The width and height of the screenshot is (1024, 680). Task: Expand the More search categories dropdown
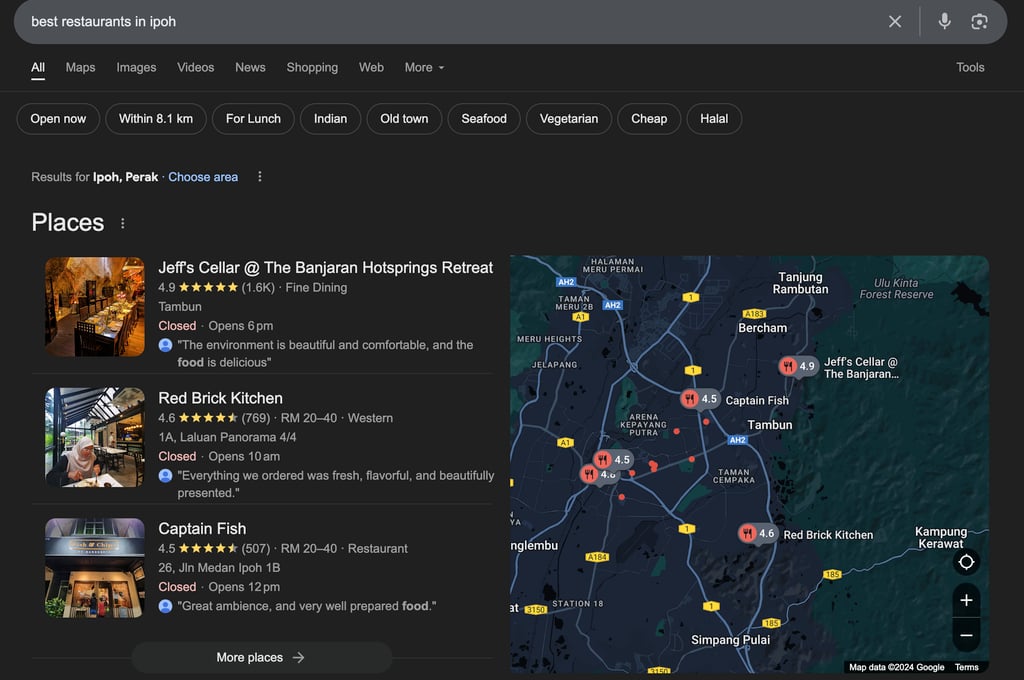pyautogui.click(x=424, y=67)
